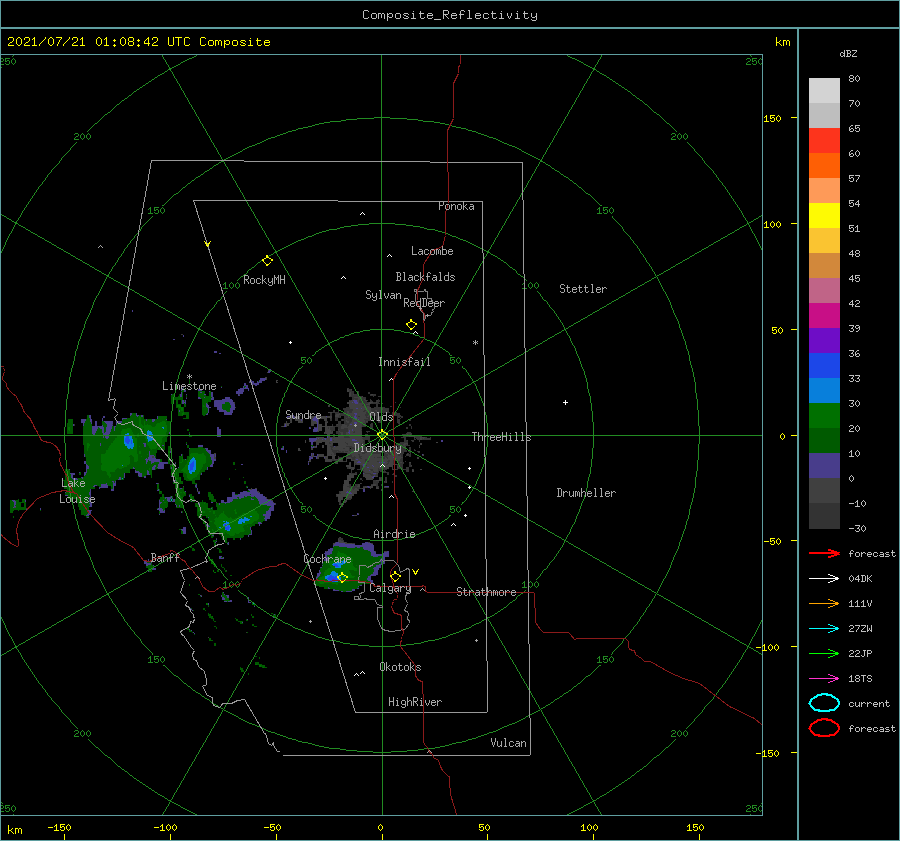This screenshot has height=841, width=900.
Task: Click the ThreeHills town label
Action: click(502, 437)
